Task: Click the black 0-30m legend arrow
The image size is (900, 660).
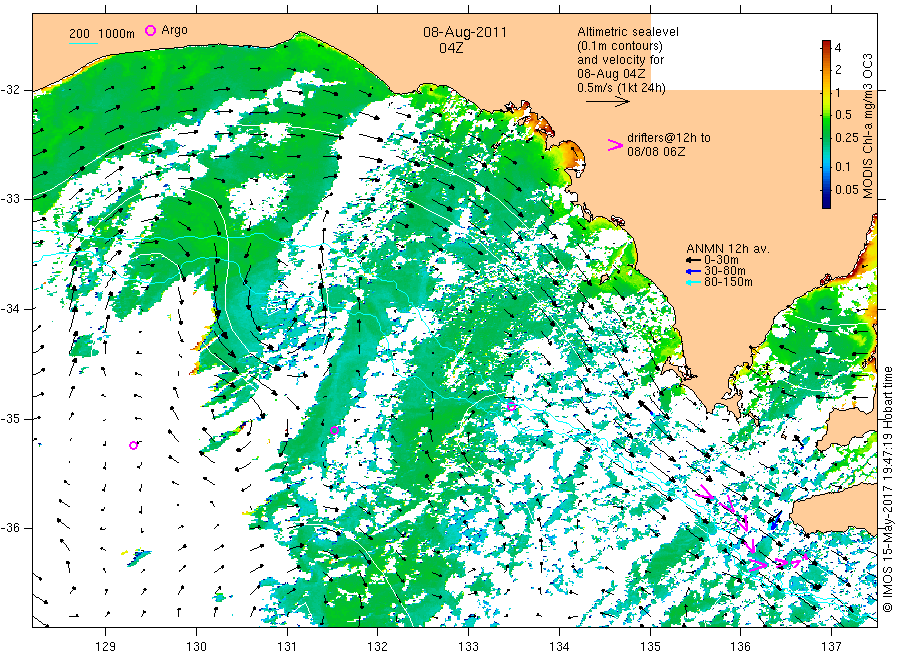Action: pos(693,260)
